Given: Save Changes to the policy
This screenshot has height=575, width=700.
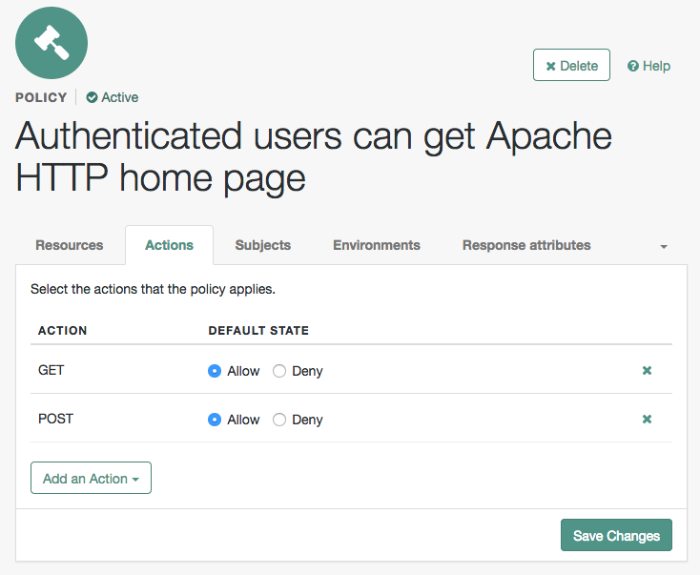Looking at the screenshot, I should click(x=616, y=535).
